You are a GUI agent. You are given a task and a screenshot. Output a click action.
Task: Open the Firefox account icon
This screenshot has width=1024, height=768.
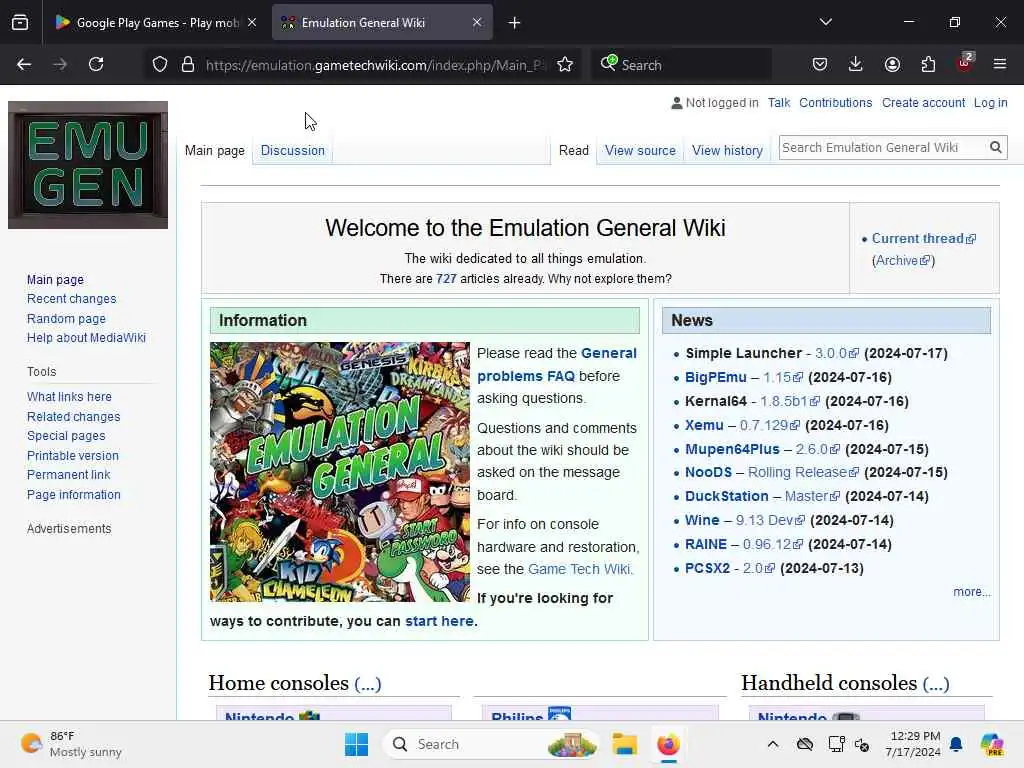(892, 64)
